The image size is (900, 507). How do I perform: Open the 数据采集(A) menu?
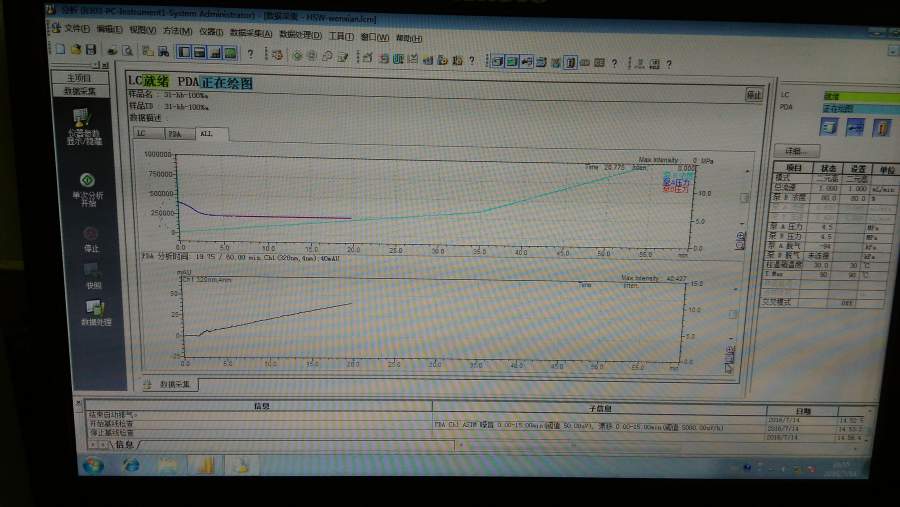point(251,33)
